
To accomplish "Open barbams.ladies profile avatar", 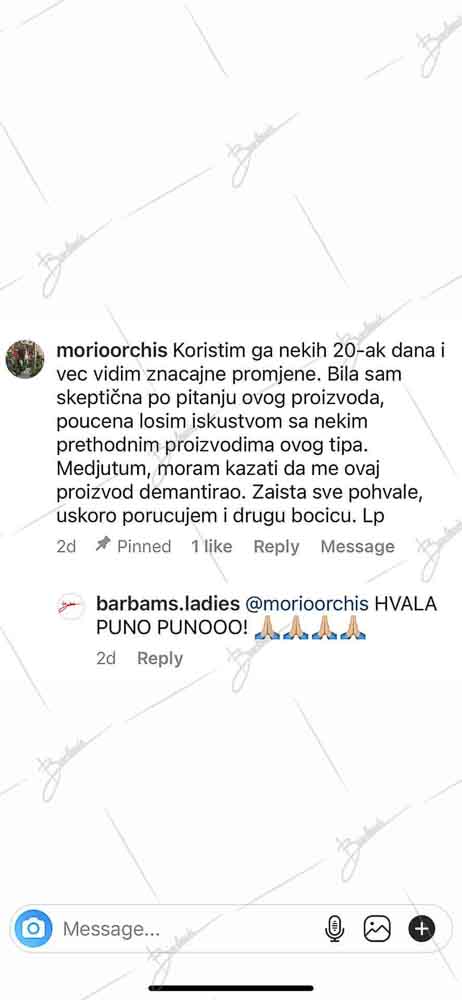I will click(71, 606).
